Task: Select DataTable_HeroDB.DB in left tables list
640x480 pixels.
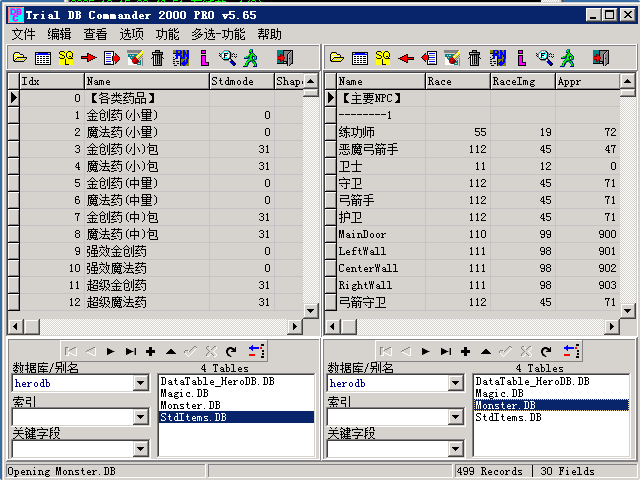Action: click(x=237, y=381)
